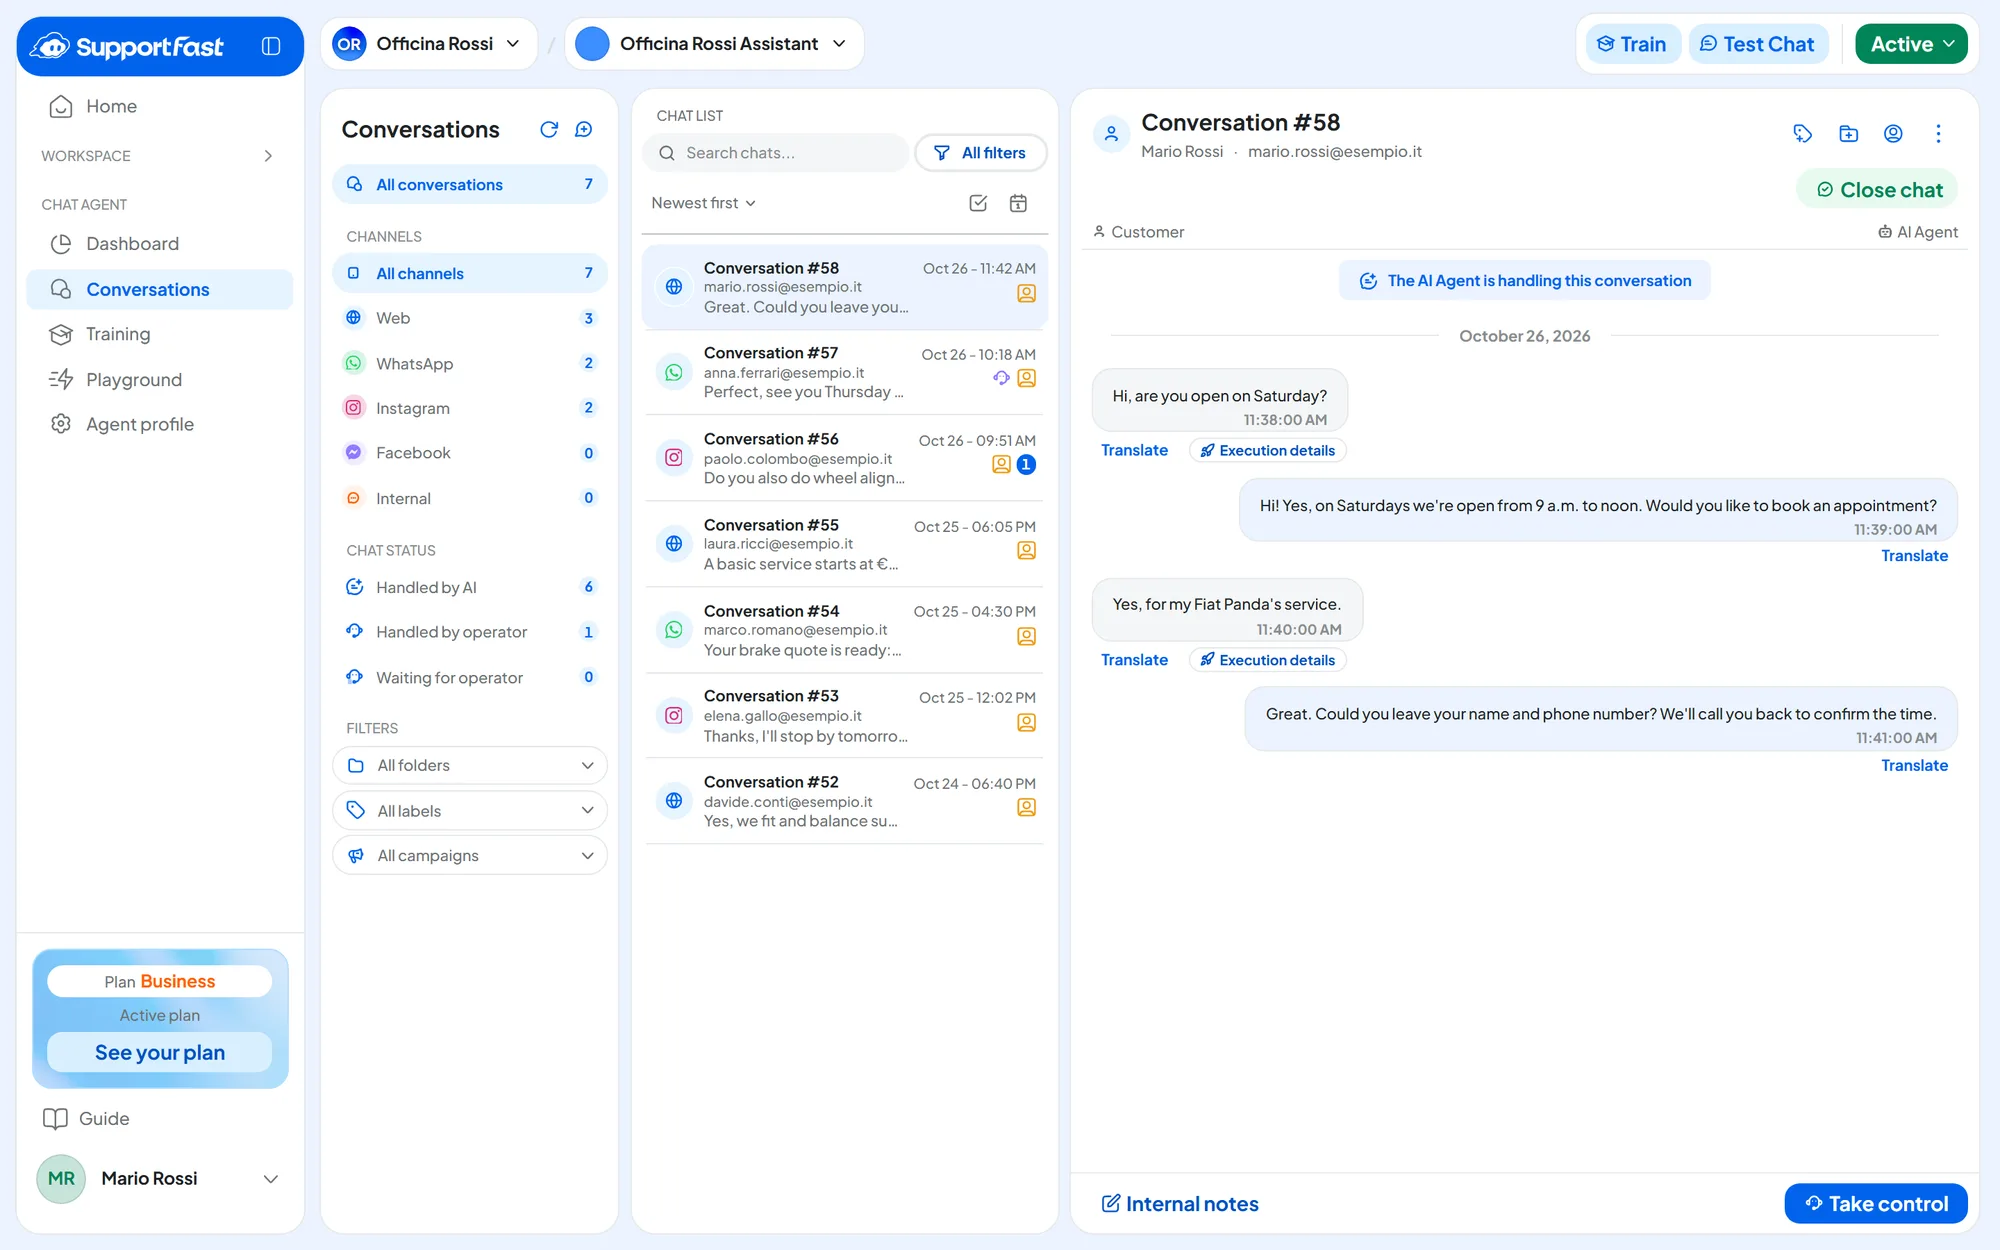Click the unread badge on Conversation #56
Viewport: 2000px width, 1250px height.
click(1026, 464)
